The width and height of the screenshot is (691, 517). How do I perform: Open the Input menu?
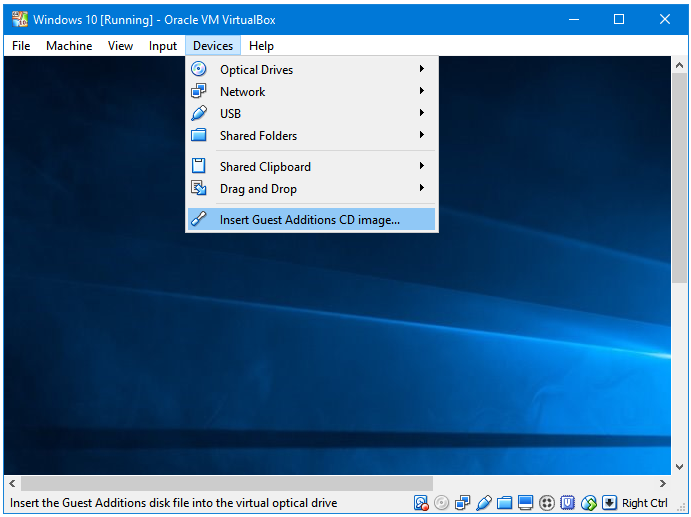[x=163, y=46]
